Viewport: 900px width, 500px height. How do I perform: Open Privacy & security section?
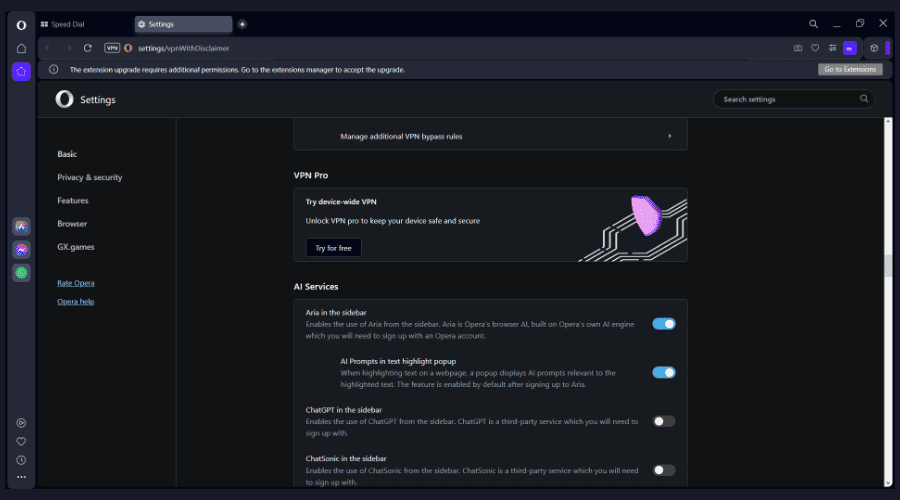[x=90, y=177]
